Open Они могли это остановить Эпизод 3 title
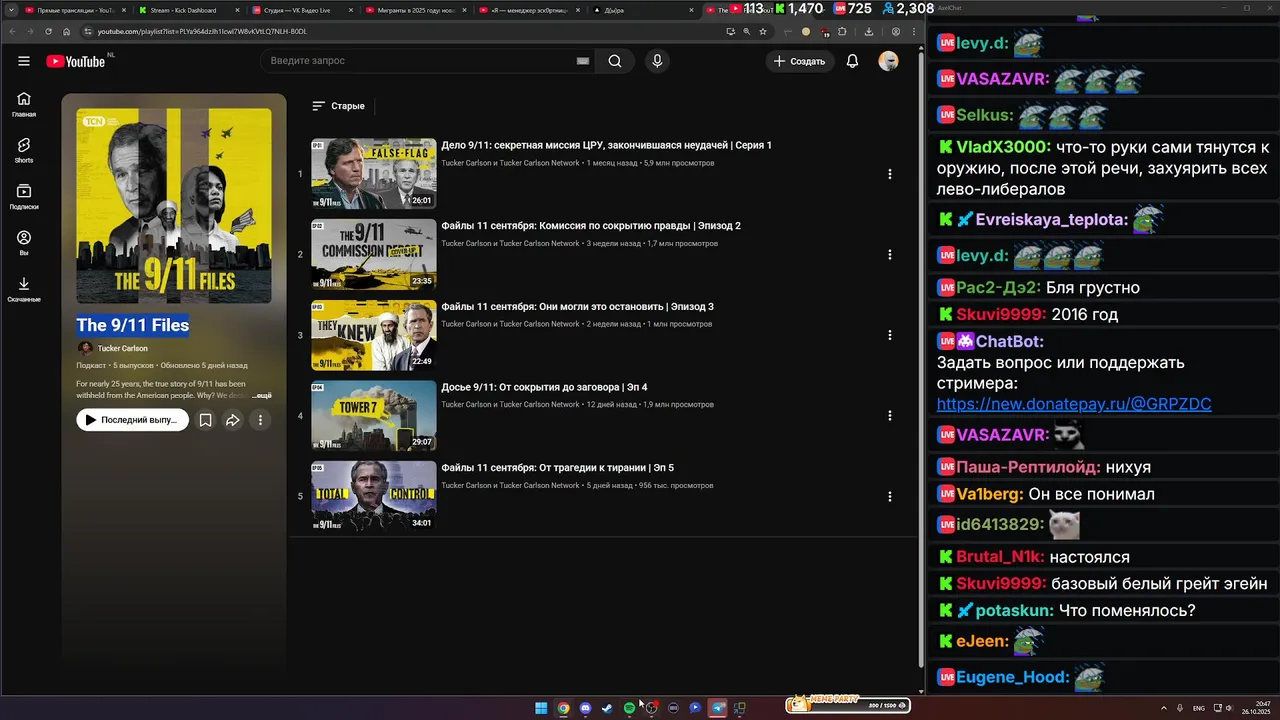 point(577,307)
